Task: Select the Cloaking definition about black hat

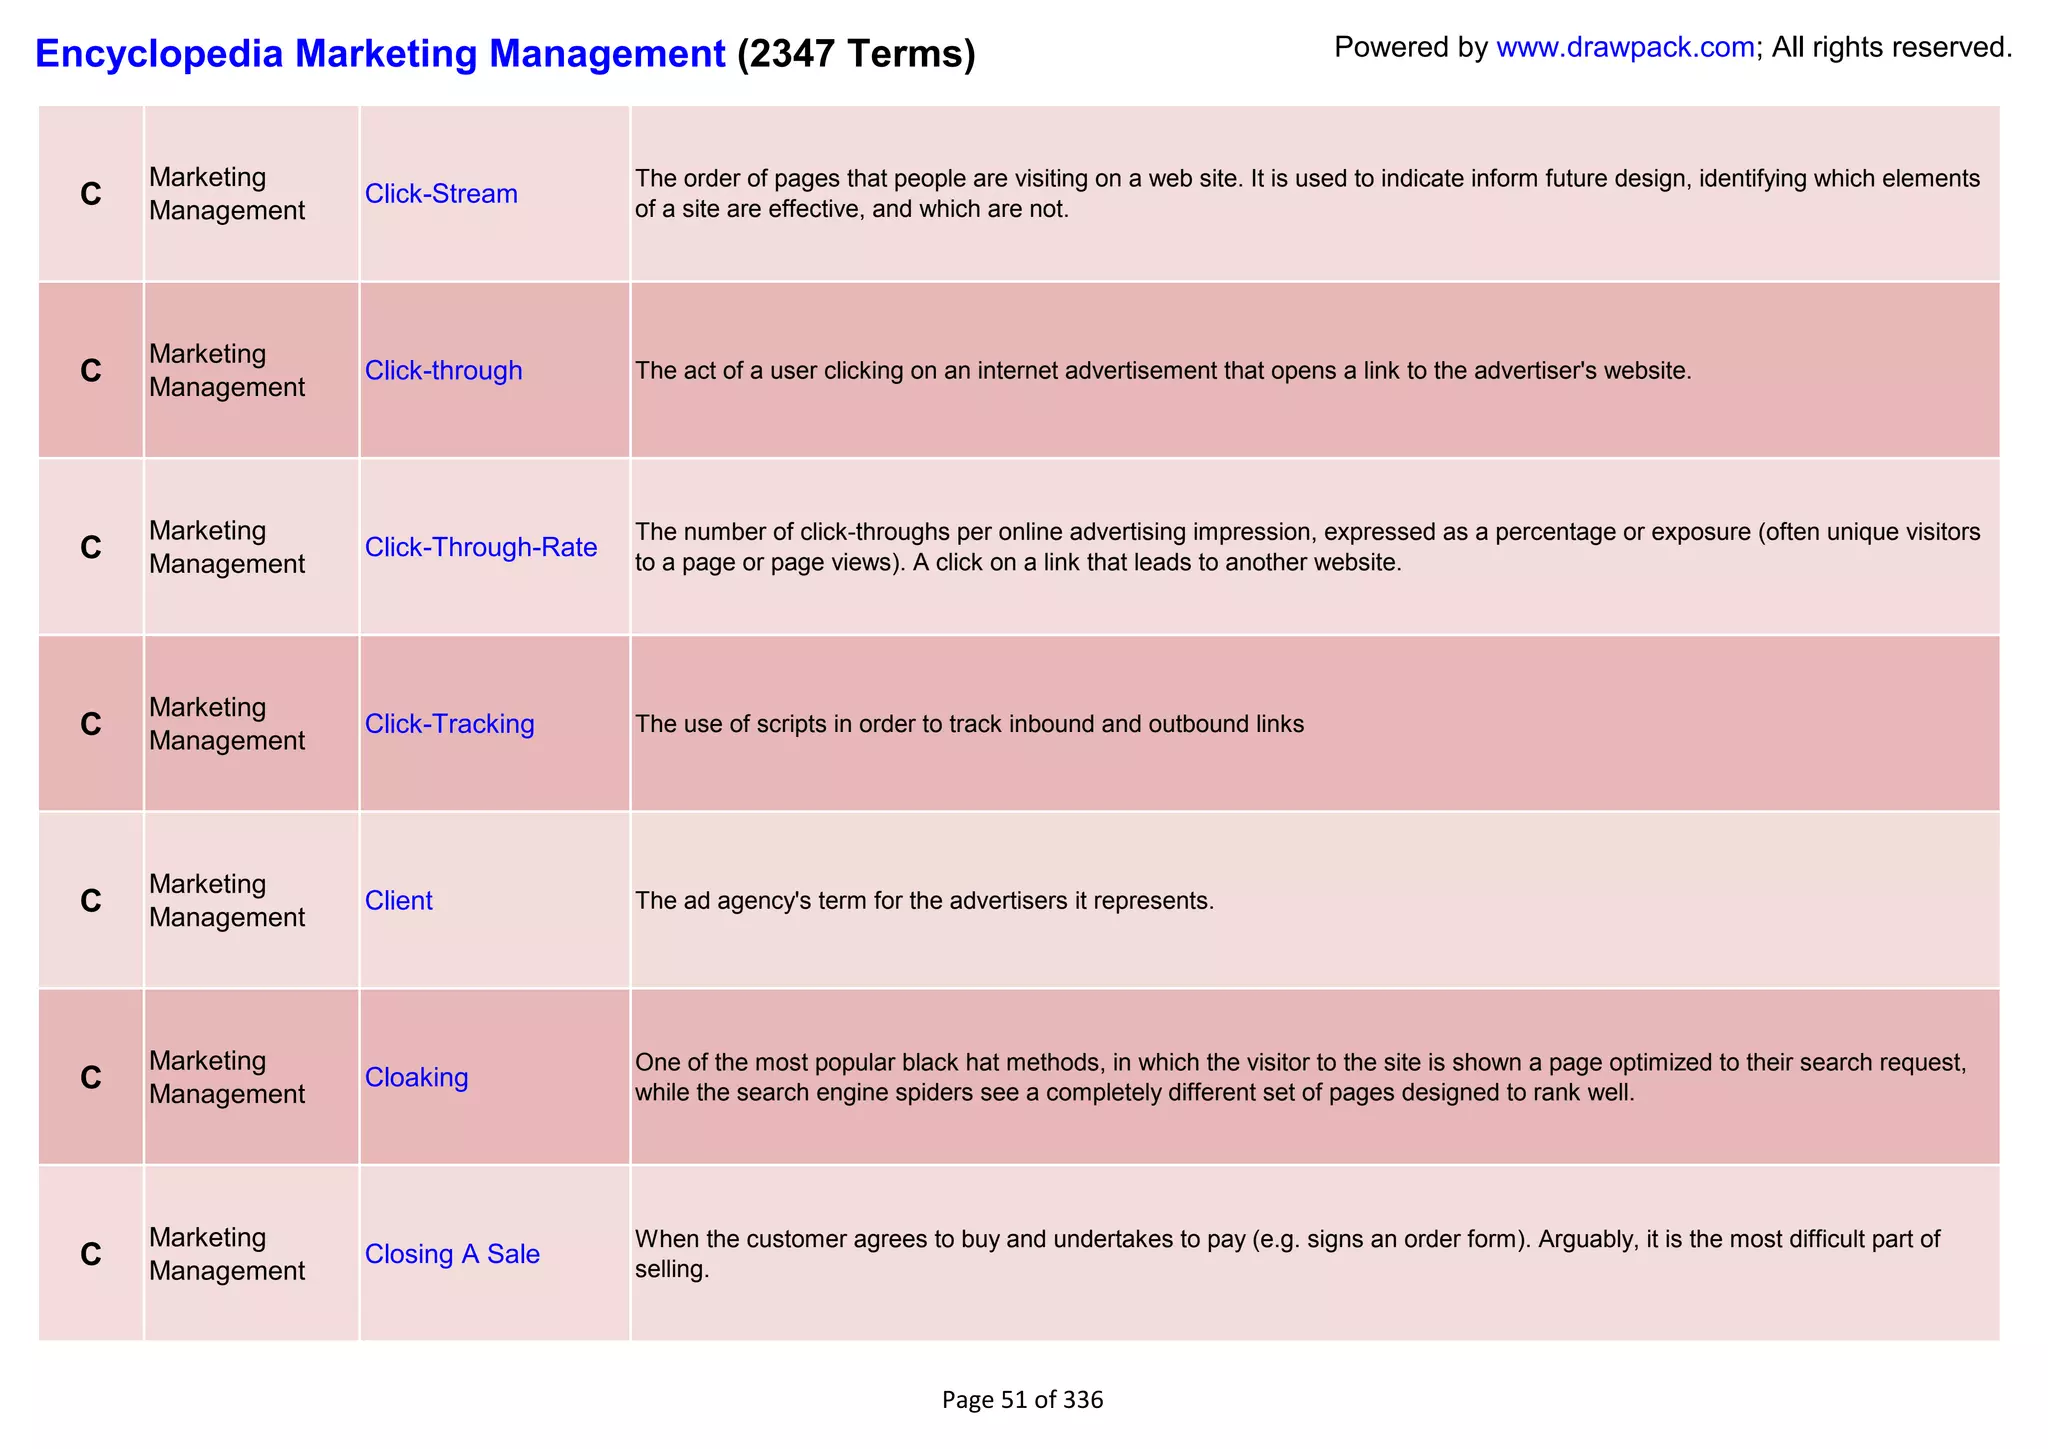Action: click(x=1300, y=1077)
